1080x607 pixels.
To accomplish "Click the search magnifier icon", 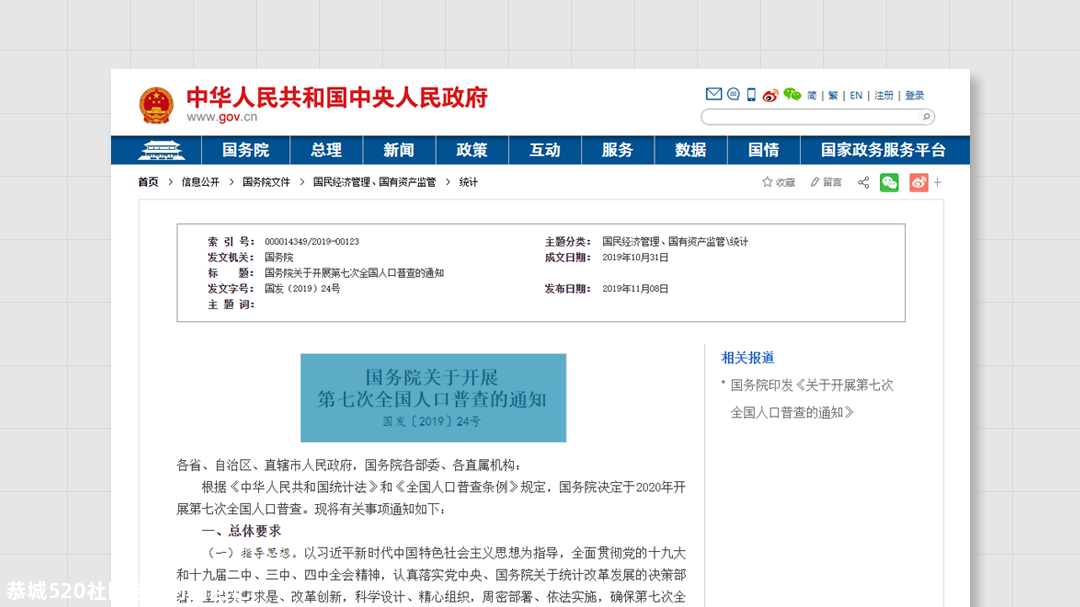I will (x=926, y=117).
